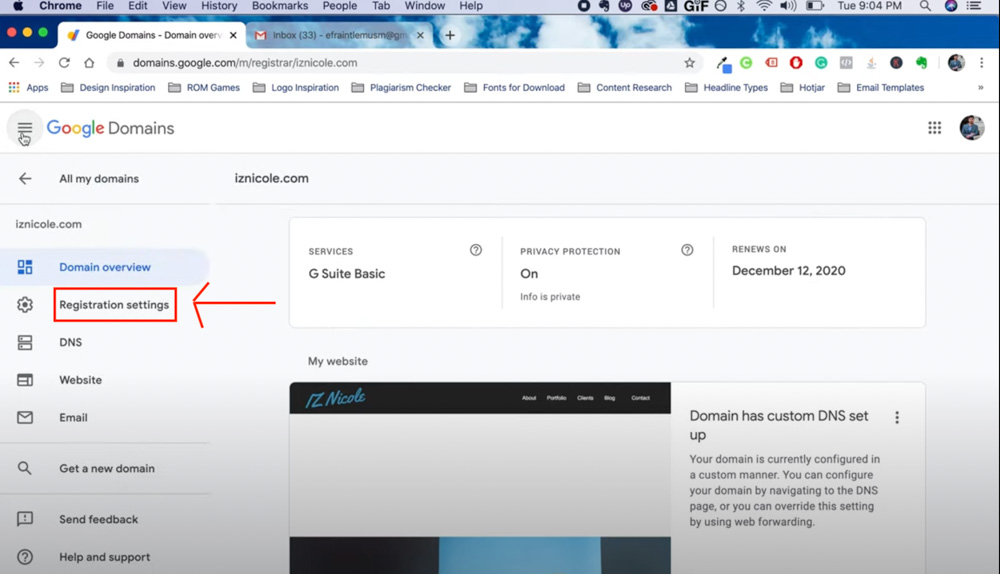
Task: Open the Bookmarks menu in menu bar
Action: pyautogui.click(x=279, y=6)
